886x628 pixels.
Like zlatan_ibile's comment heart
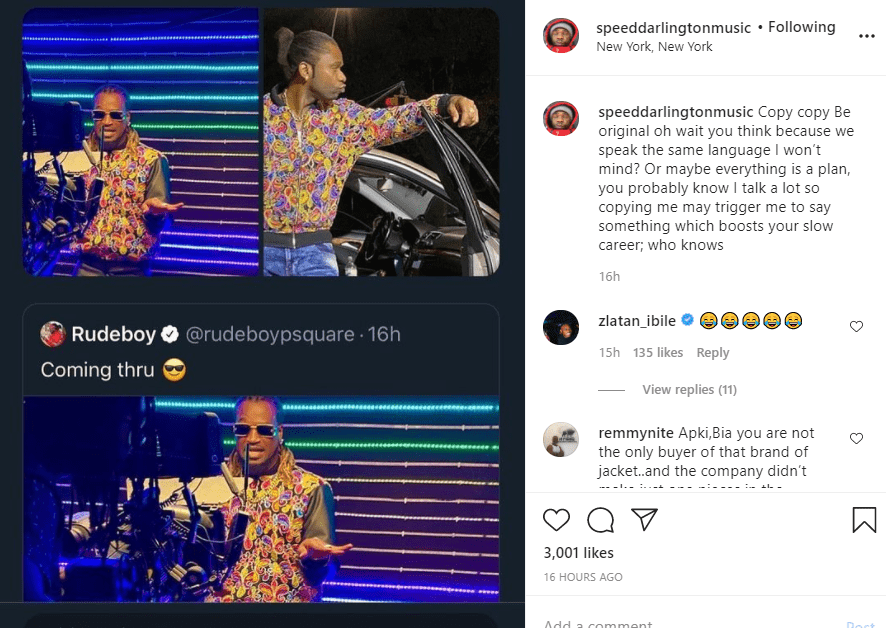point(856,326)
